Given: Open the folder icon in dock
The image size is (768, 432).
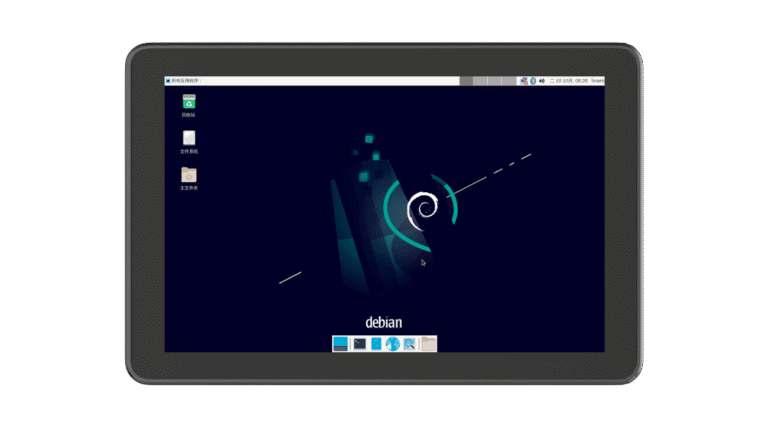Looking at the screenshot, I should [x=429, y=344].
